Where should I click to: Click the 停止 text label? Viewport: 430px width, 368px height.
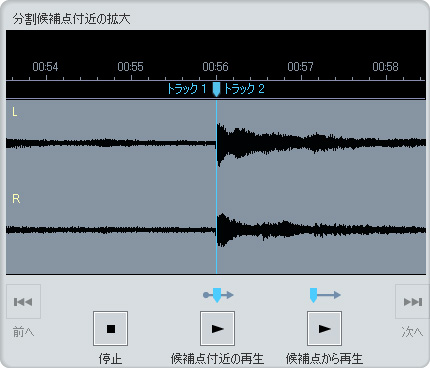pyautogui.click(x=110, y=359)
